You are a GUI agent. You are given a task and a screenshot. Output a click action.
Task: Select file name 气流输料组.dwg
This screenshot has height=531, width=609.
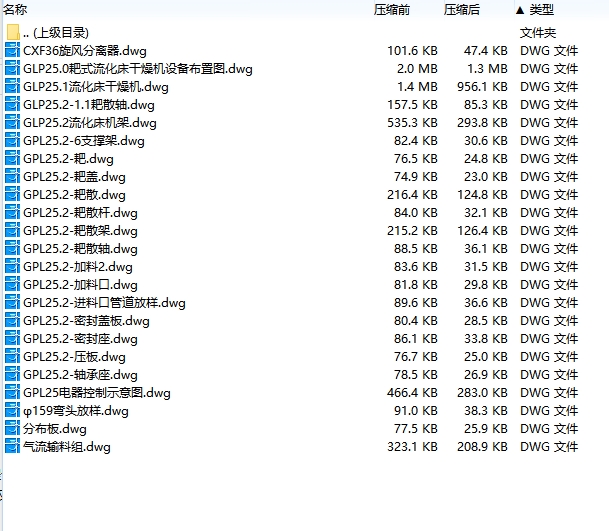click(67, 447)
